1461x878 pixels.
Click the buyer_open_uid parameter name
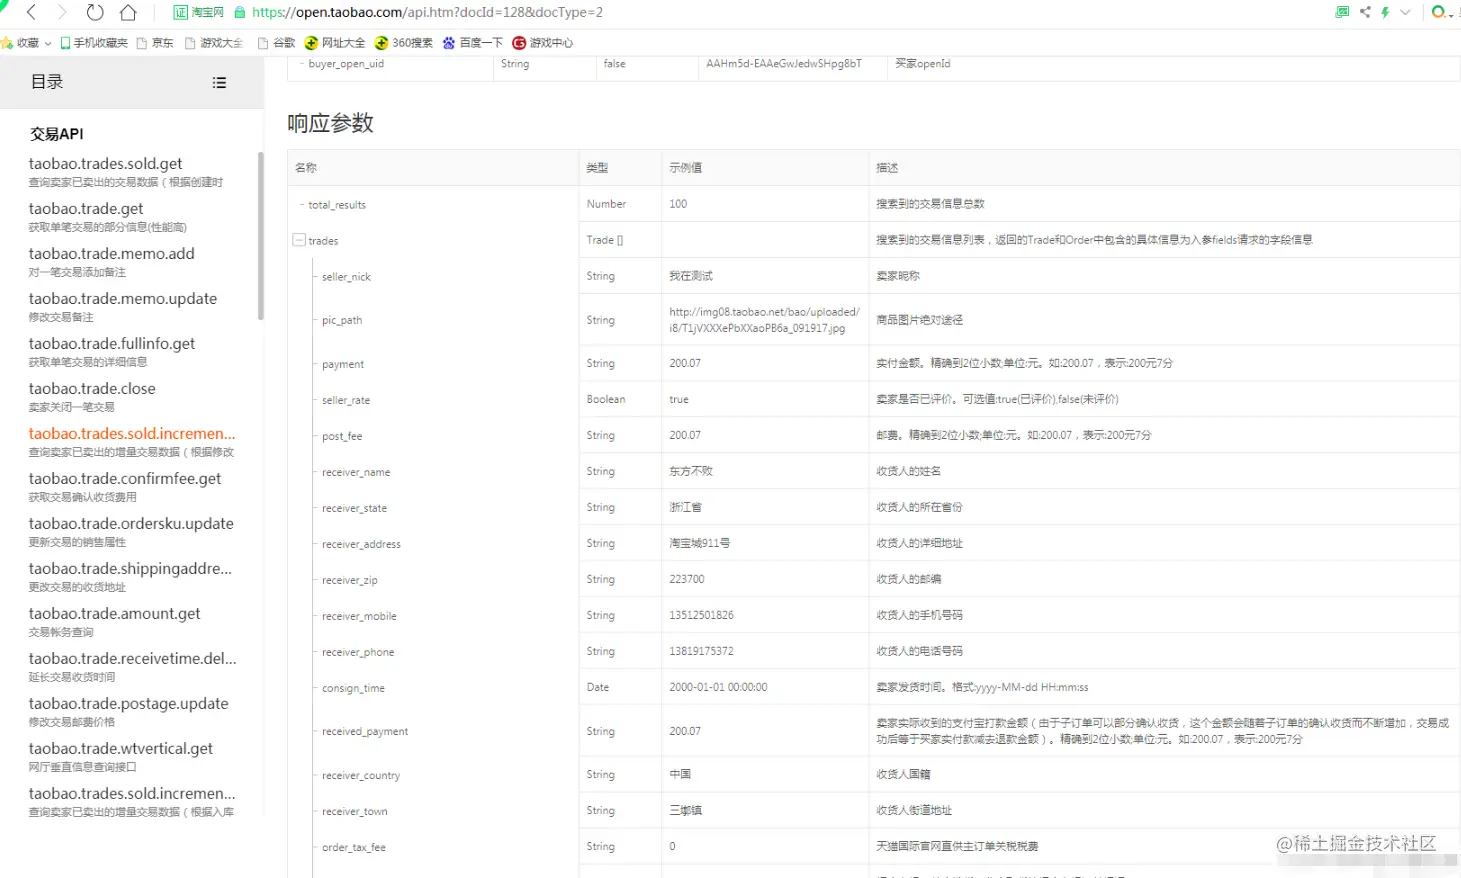point(346,63)
